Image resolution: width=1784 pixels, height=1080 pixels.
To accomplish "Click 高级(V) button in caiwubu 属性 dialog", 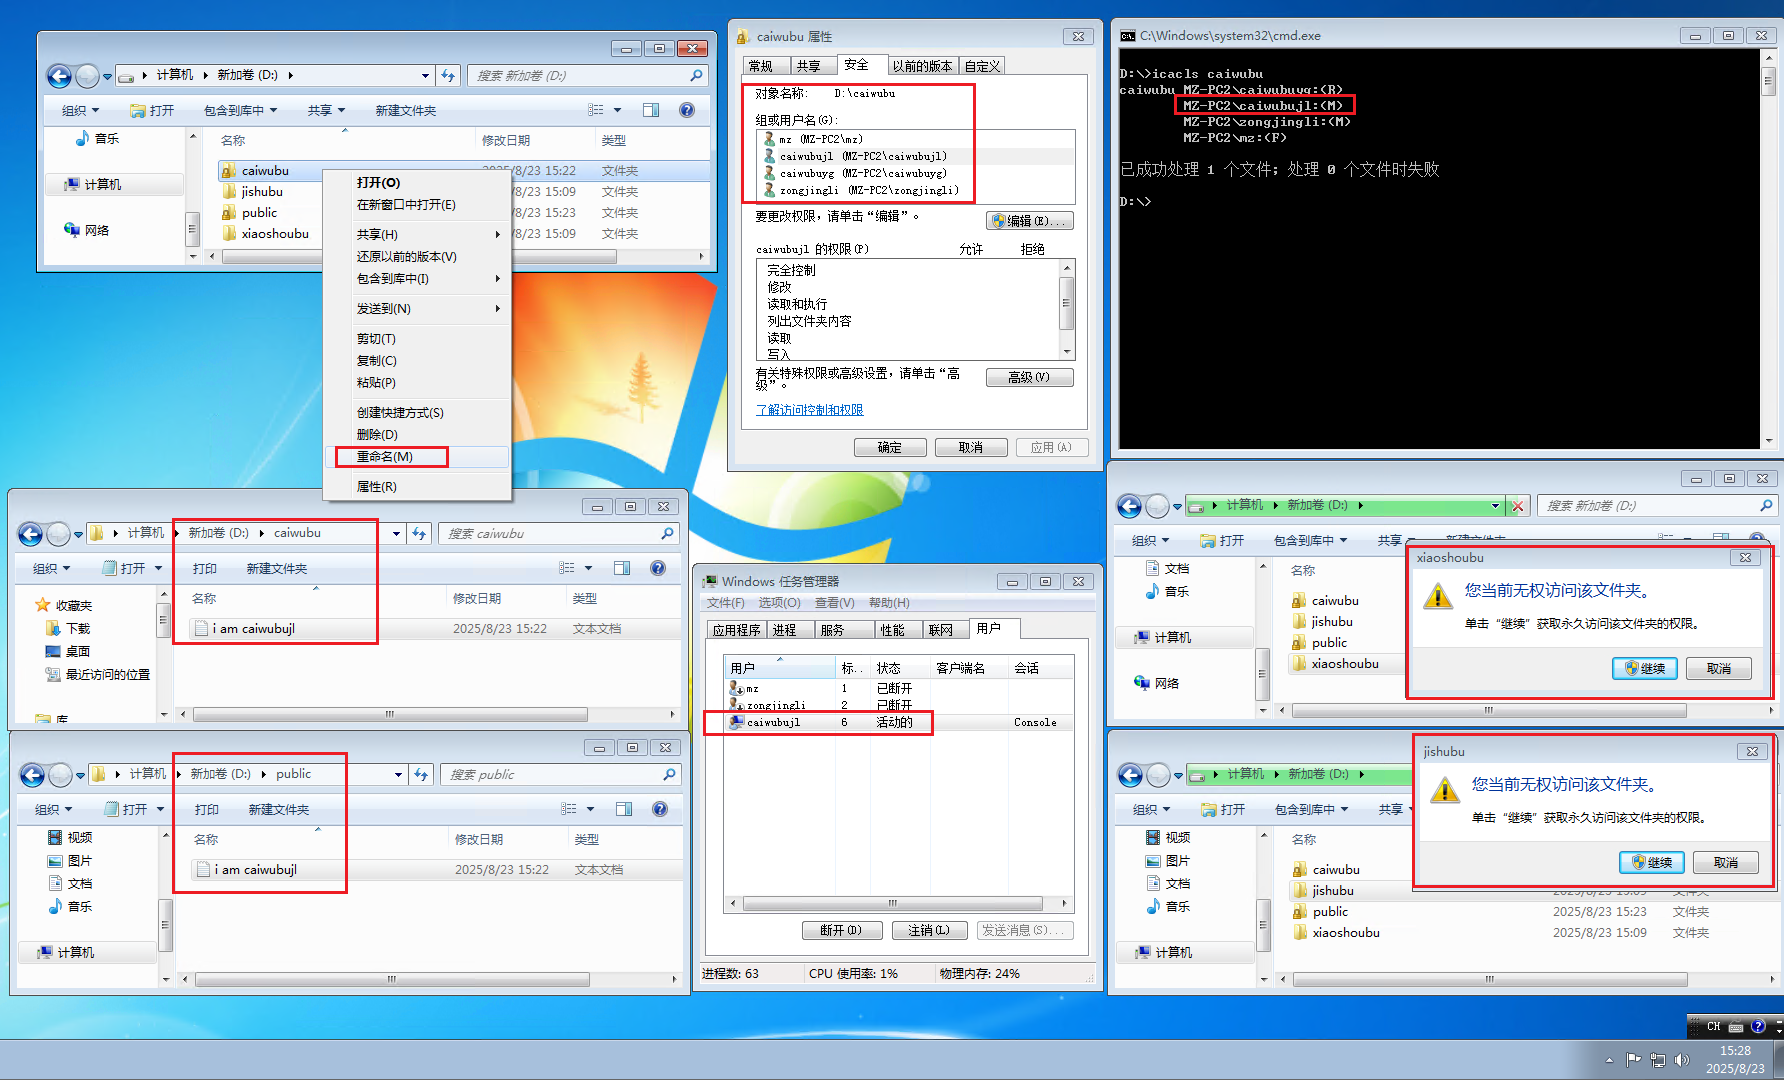I will (1030, 377).
